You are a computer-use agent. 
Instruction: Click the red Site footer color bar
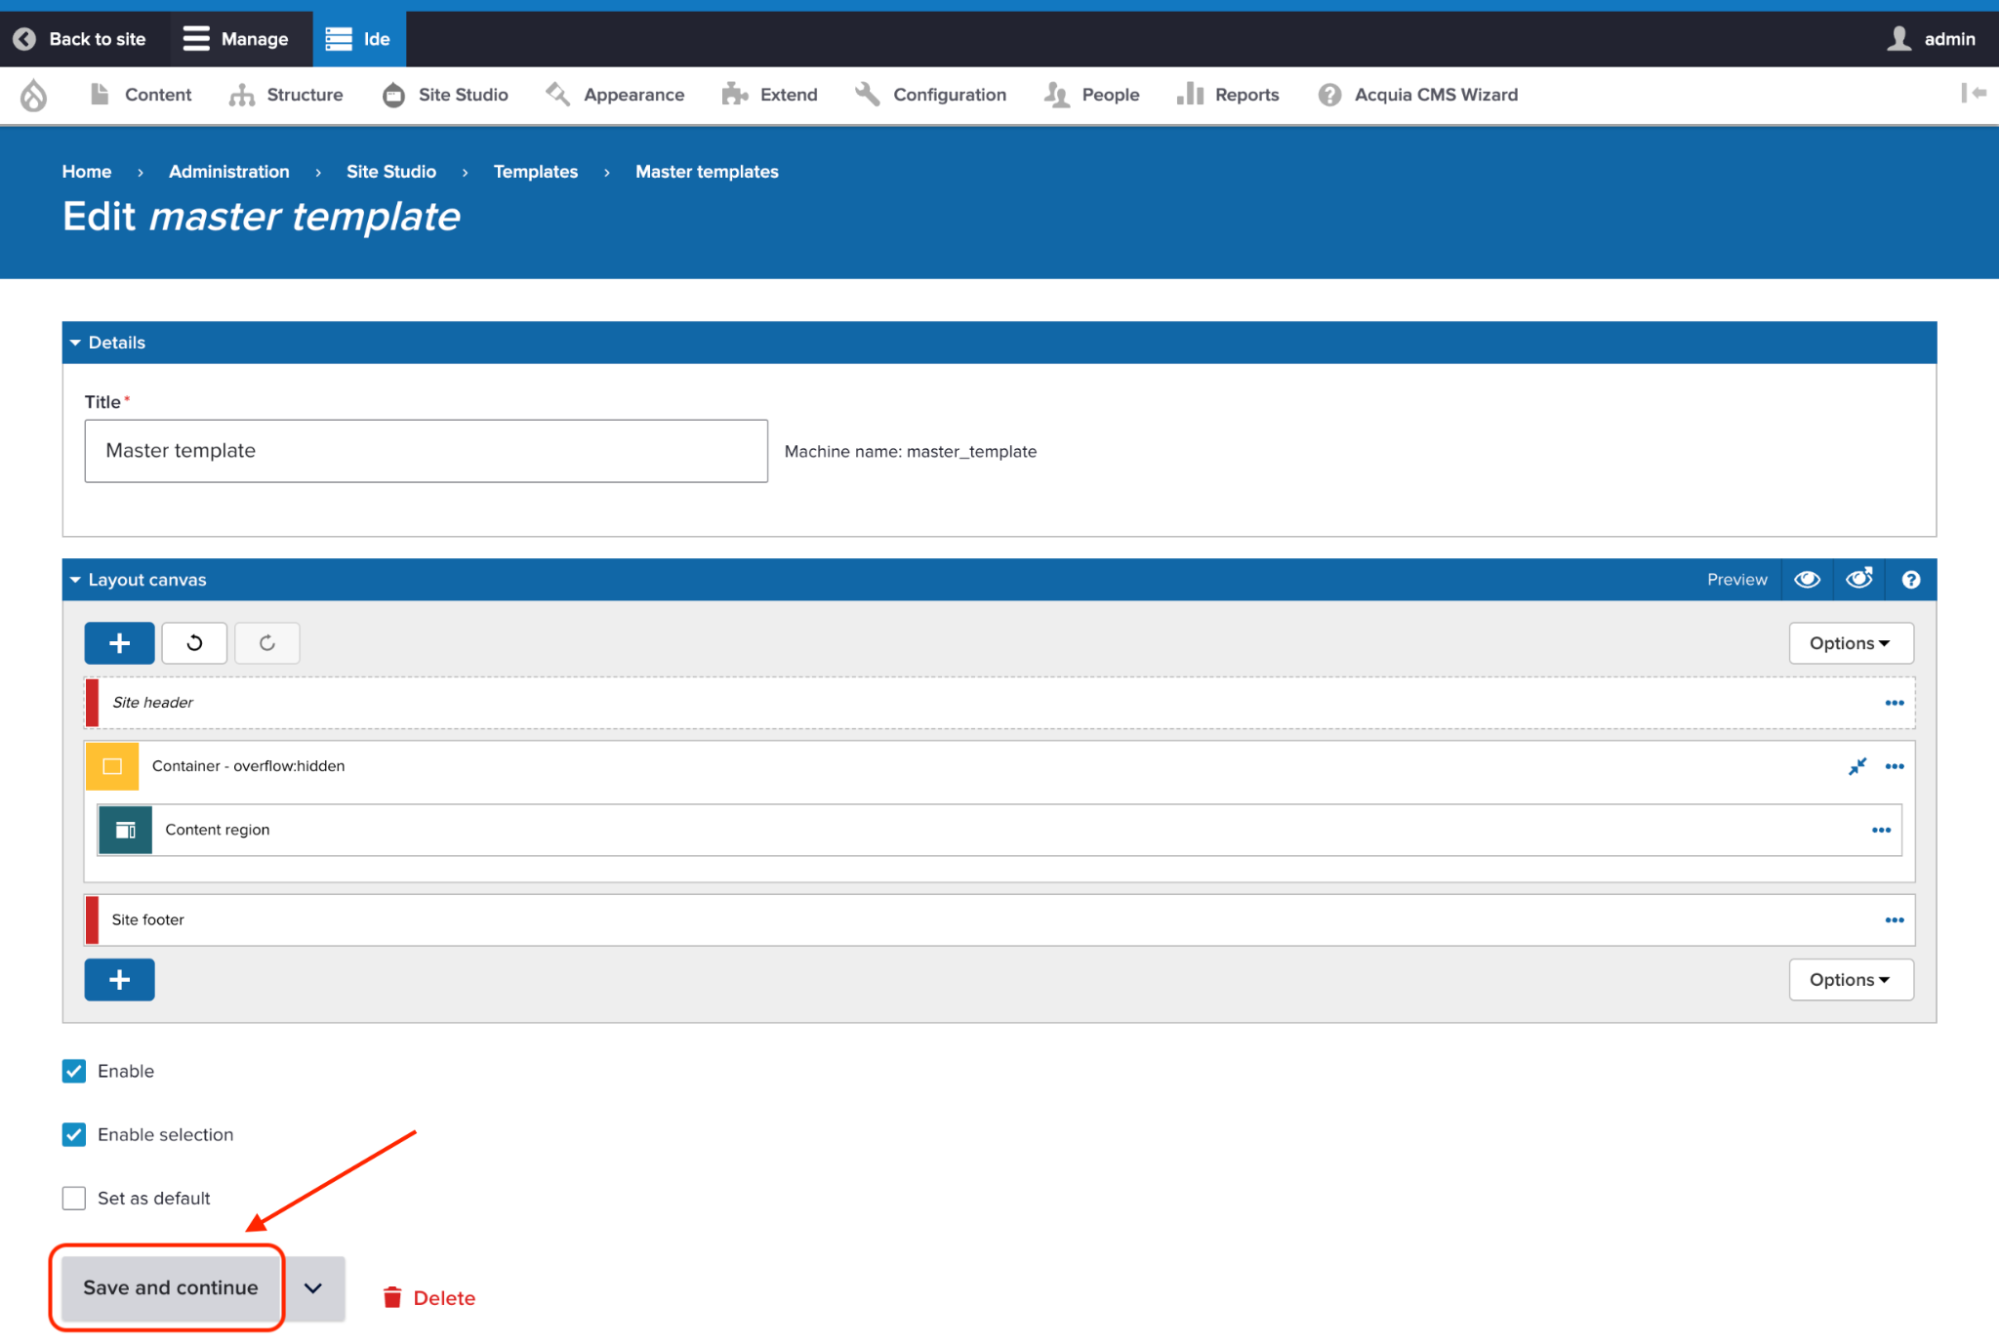pyautogui.click(x=92, y=920)
